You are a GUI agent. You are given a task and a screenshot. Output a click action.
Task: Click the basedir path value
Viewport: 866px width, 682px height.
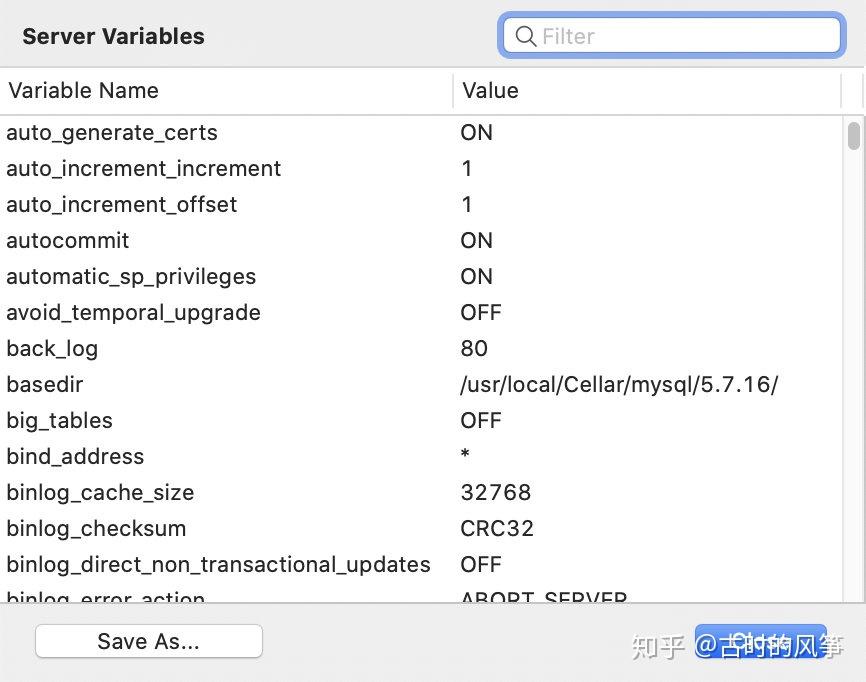619,385
